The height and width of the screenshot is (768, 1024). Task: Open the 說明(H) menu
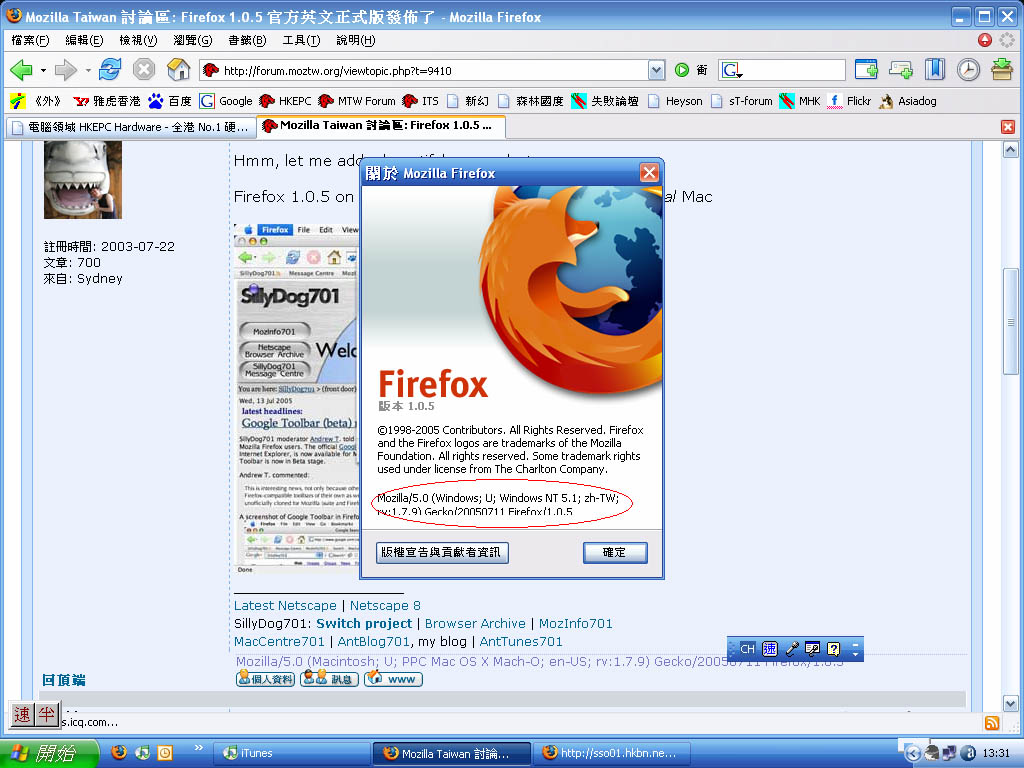click(355, 40)
